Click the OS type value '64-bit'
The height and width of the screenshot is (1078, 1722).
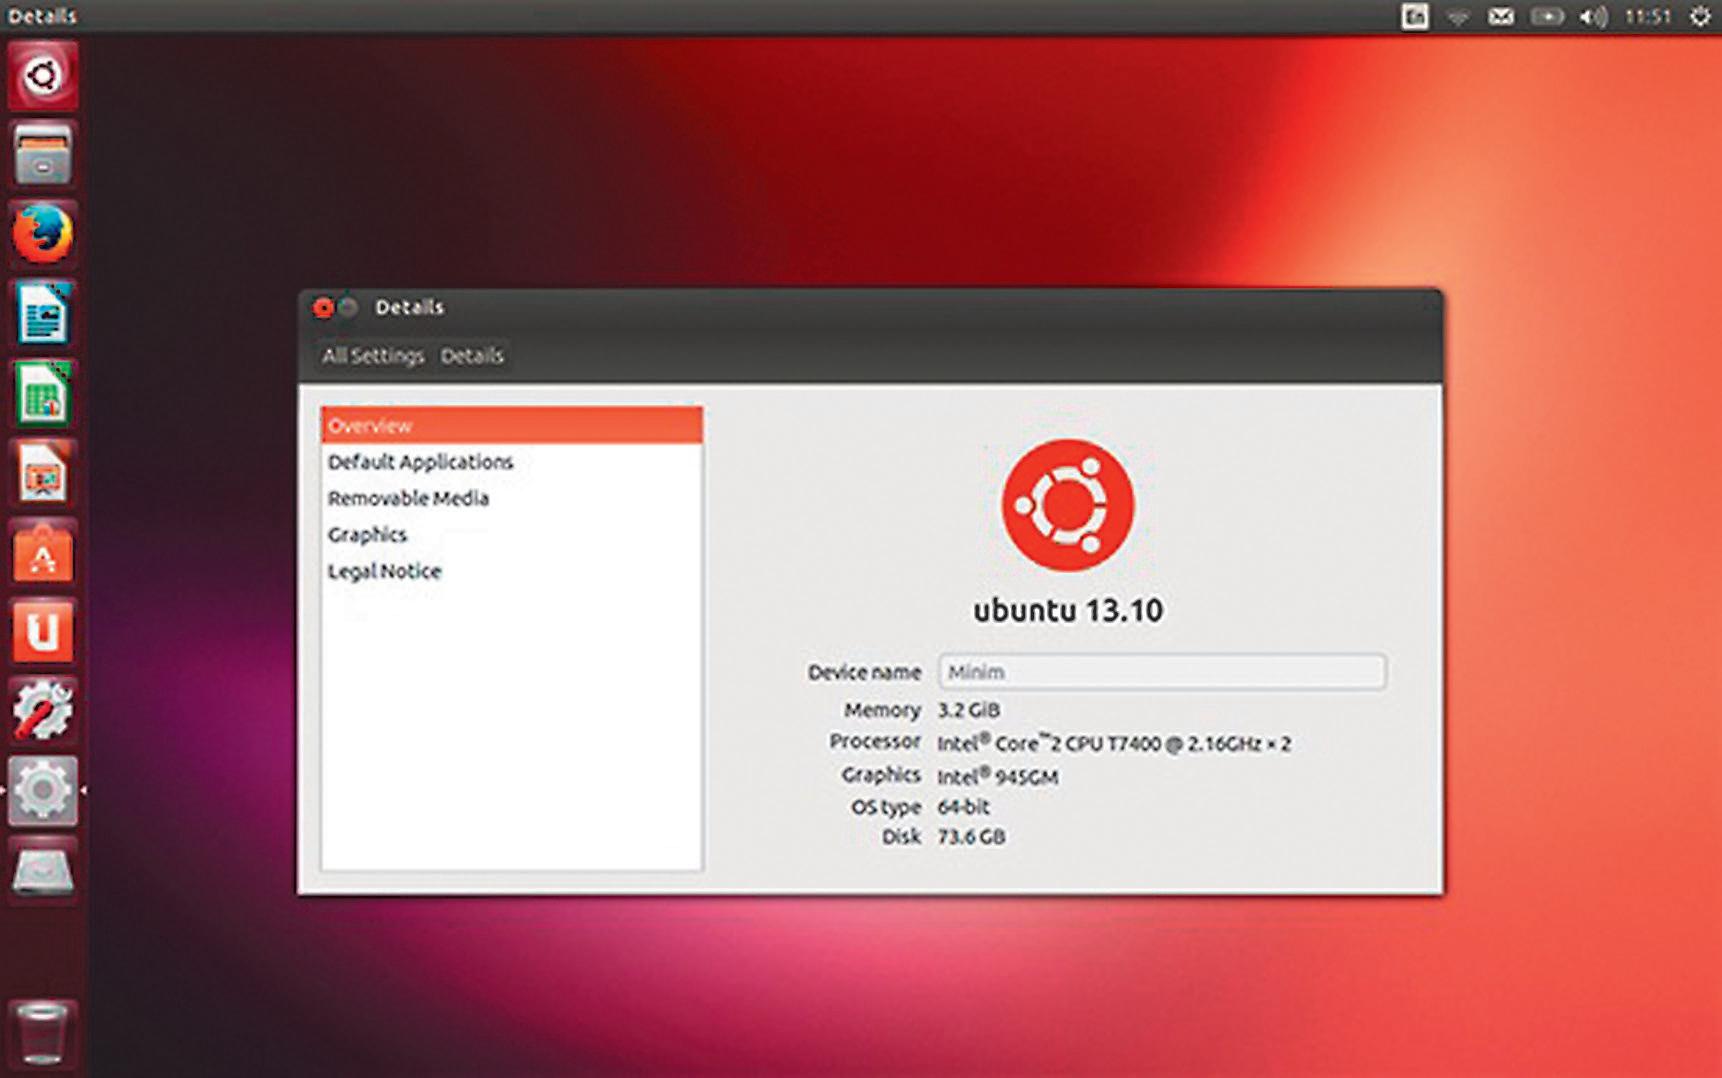point(963,807)
